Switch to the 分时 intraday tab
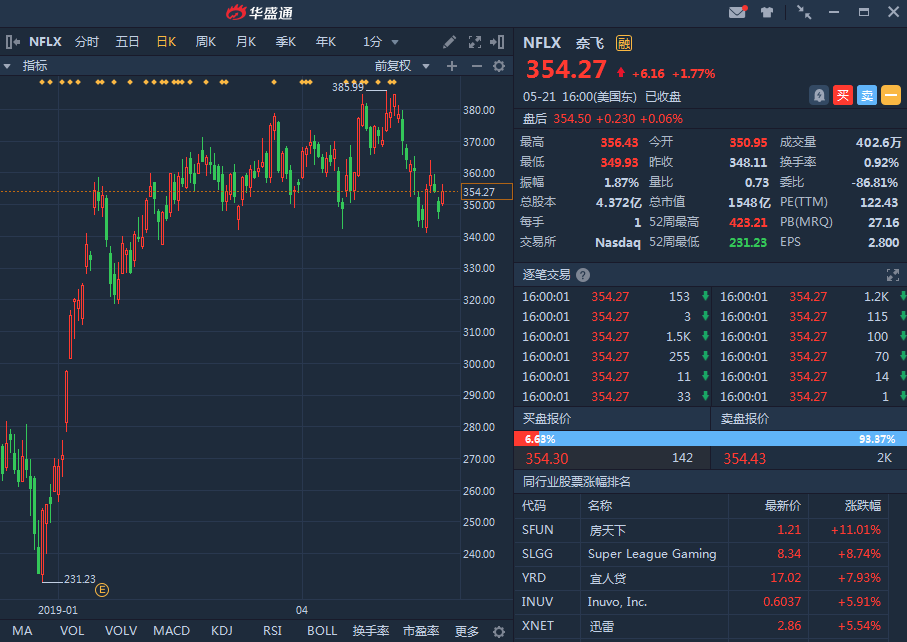 [x=87, y=42]
